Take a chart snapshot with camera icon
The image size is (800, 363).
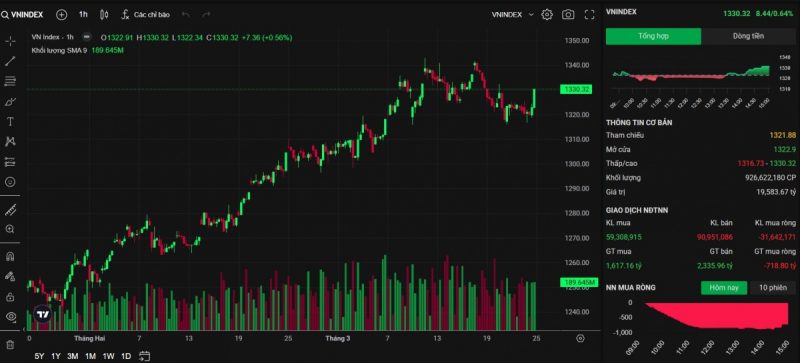pyautogui.click(x=568, y=15)
